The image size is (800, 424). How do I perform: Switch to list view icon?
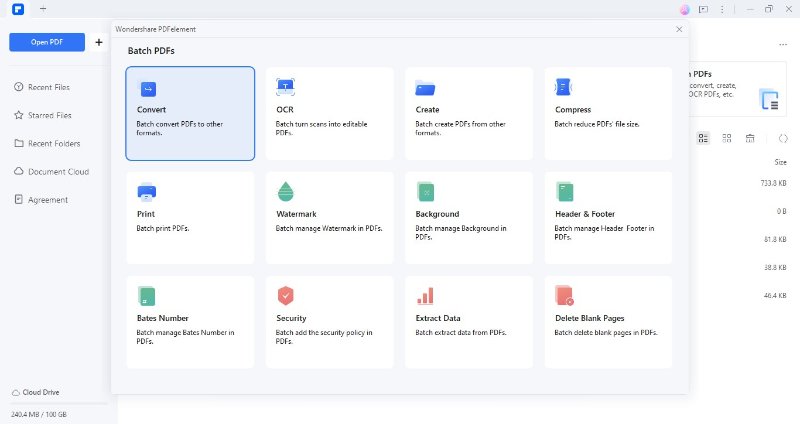point(703,138)
